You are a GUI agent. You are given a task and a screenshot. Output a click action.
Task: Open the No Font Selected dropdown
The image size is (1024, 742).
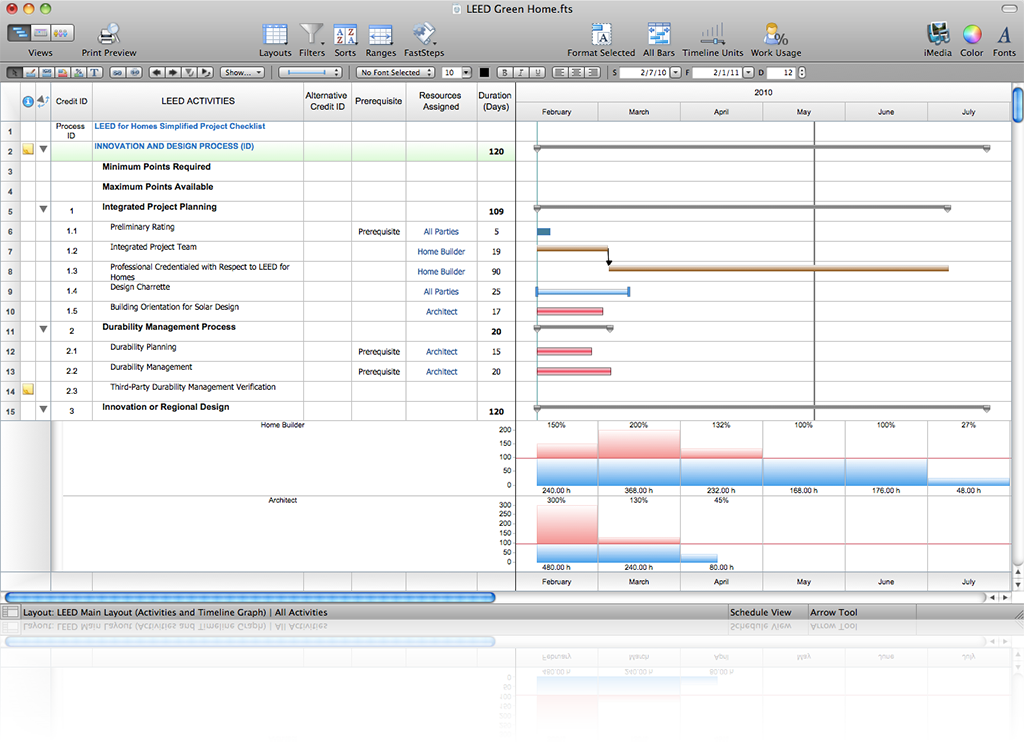pyautogui.click(x=396, y=73)
